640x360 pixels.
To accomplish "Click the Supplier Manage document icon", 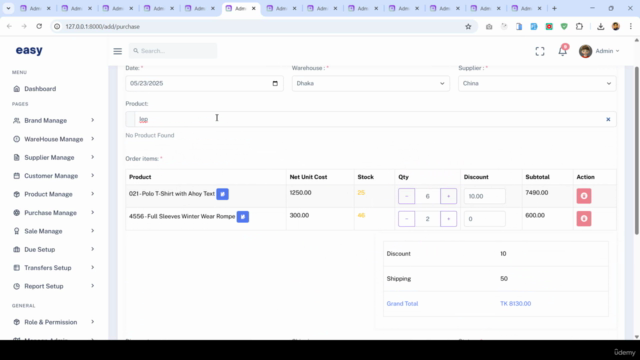I will [x=16, y=157].
